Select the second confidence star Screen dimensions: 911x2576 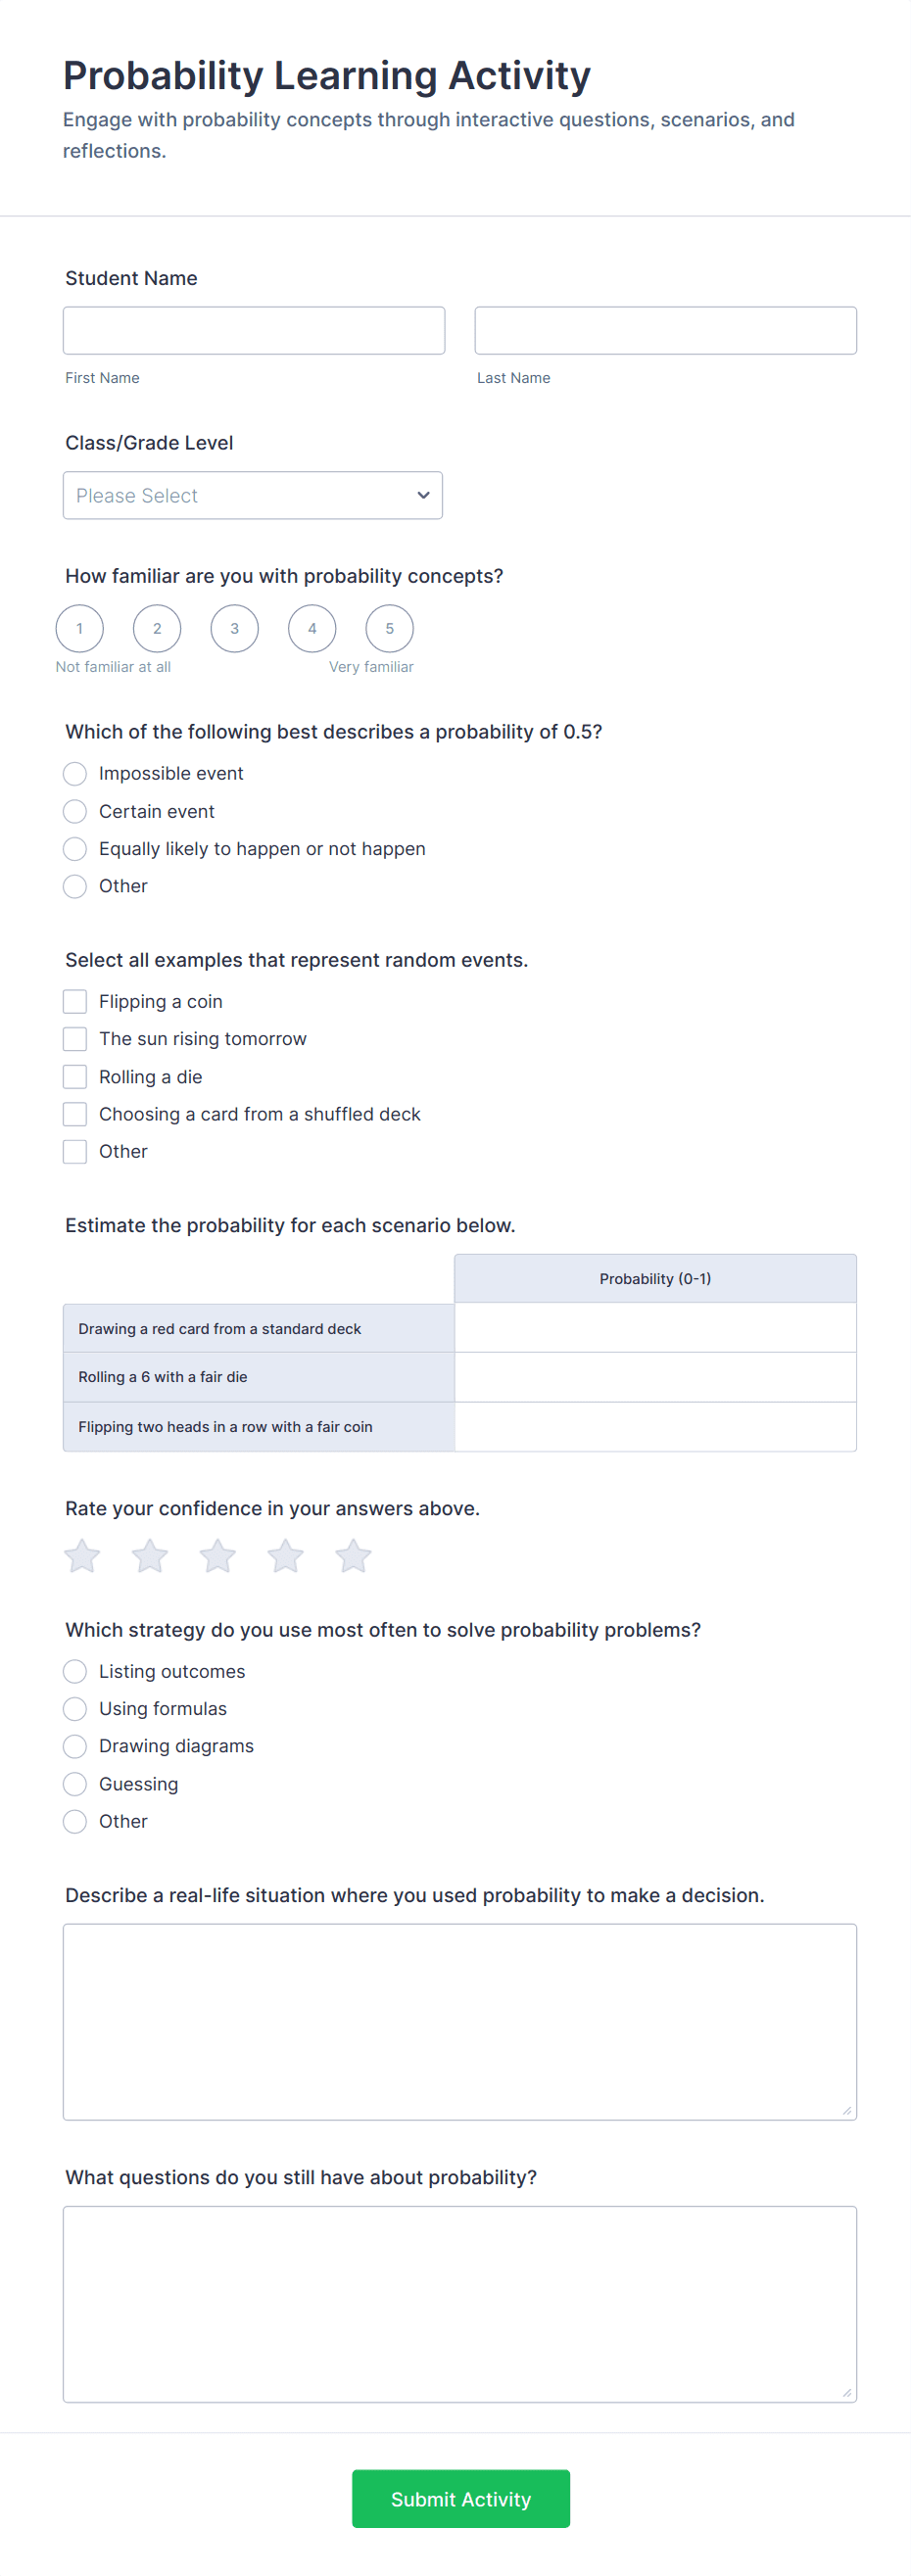[150, 1556]
